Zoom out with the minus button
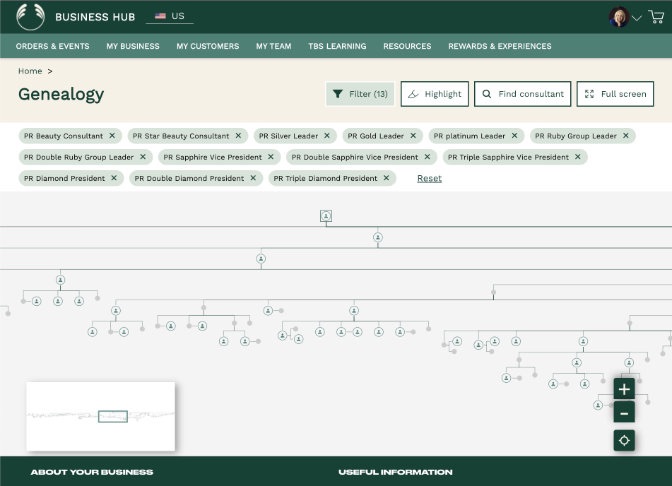 pyautogui.click(x=624, y=413)
